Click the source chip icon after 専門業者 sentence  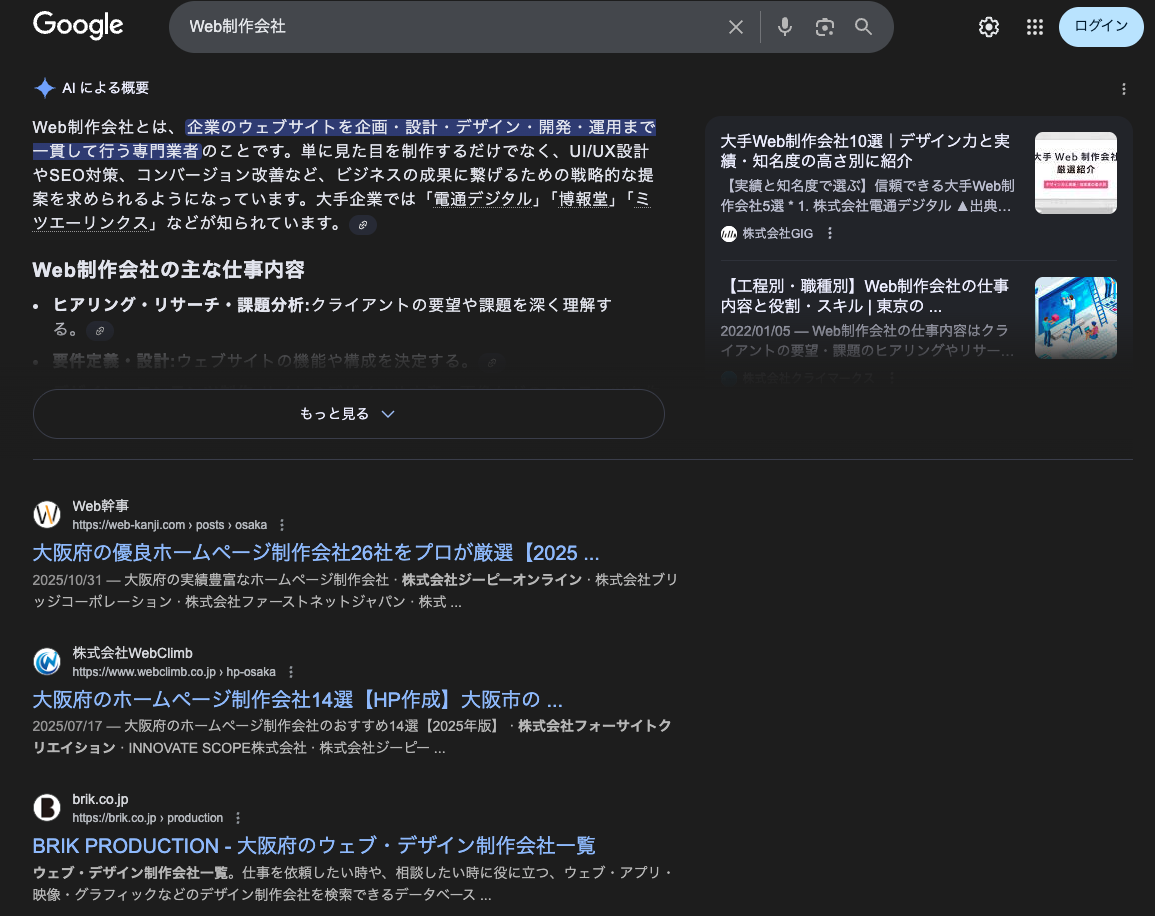coord(363,224)
